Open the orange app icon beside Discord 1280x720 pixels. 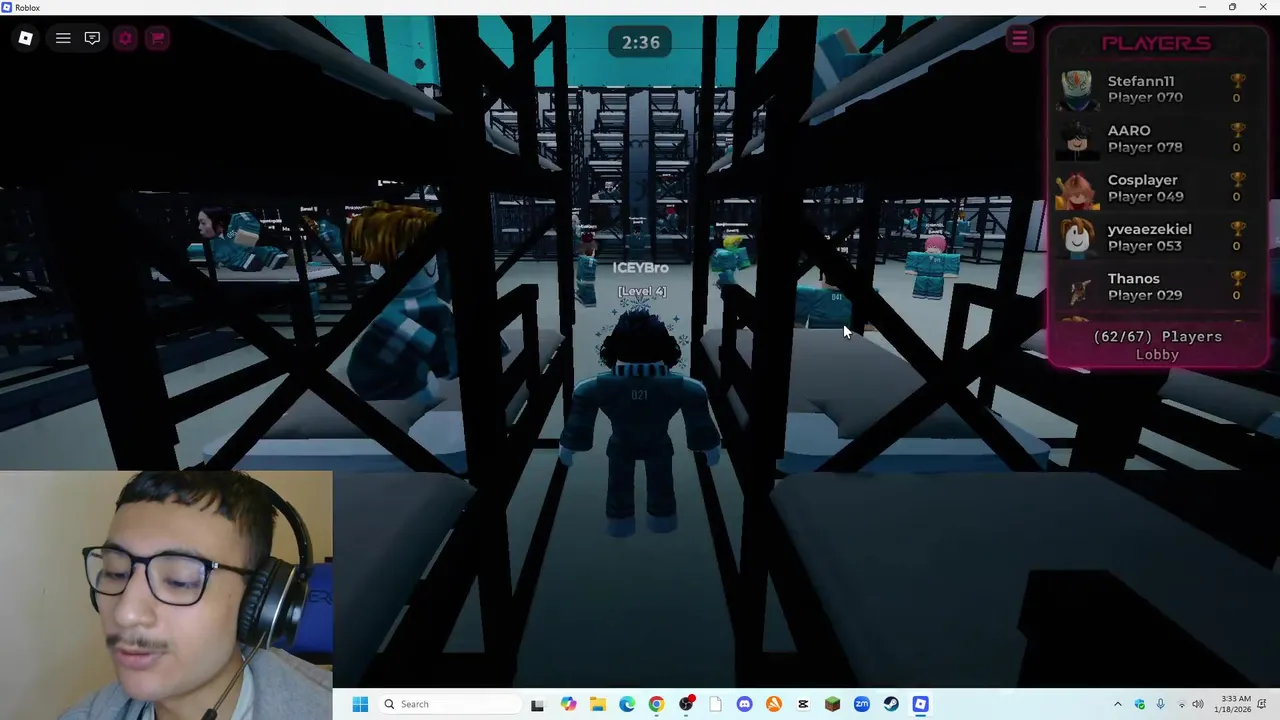coord(774,704)
